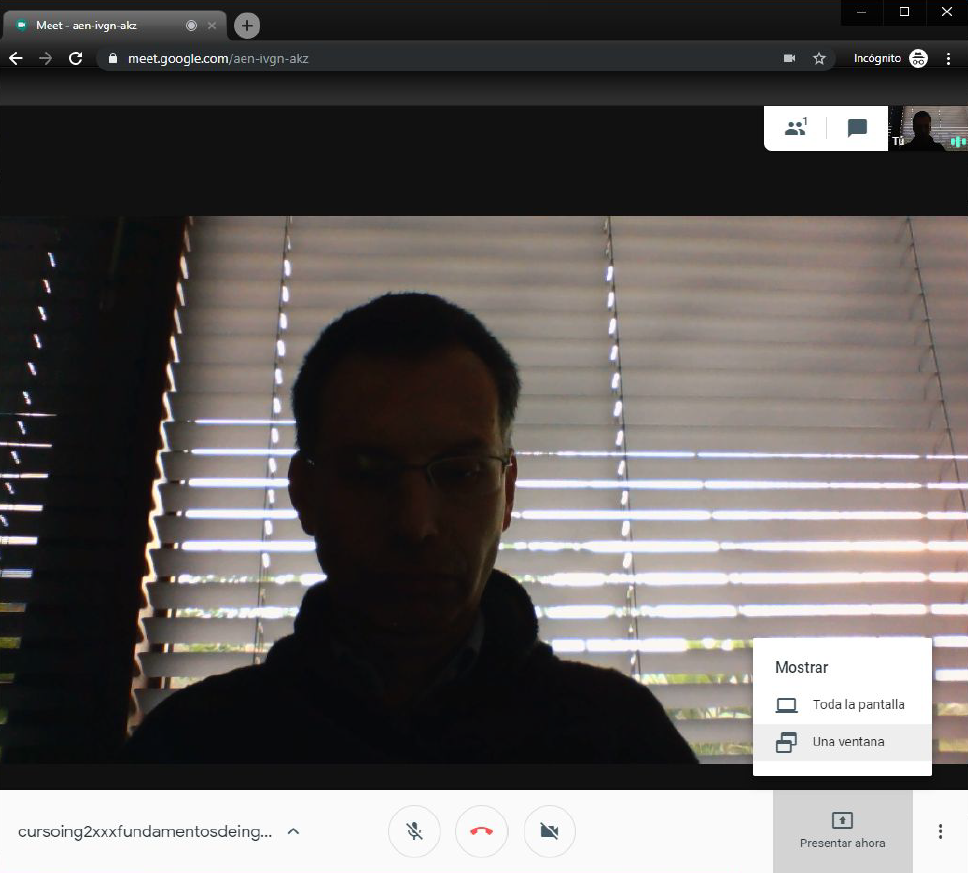Go back with browser back arrow
The width and height of the screenshot is (968, 873).
[x=15, y=58]
